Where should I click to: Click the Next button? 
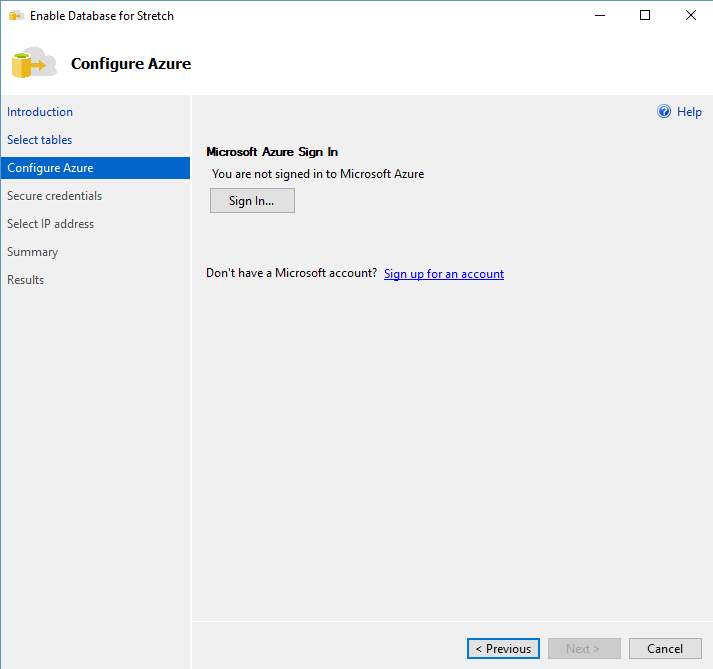point(584,649)
